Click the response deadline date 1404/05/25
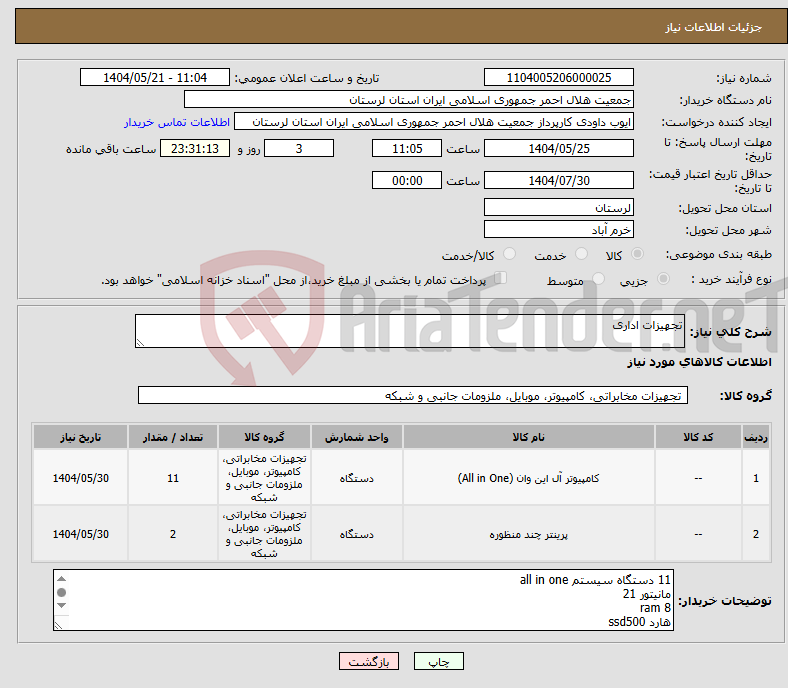Viewport: 788px width, 688px height. point(558,148)
